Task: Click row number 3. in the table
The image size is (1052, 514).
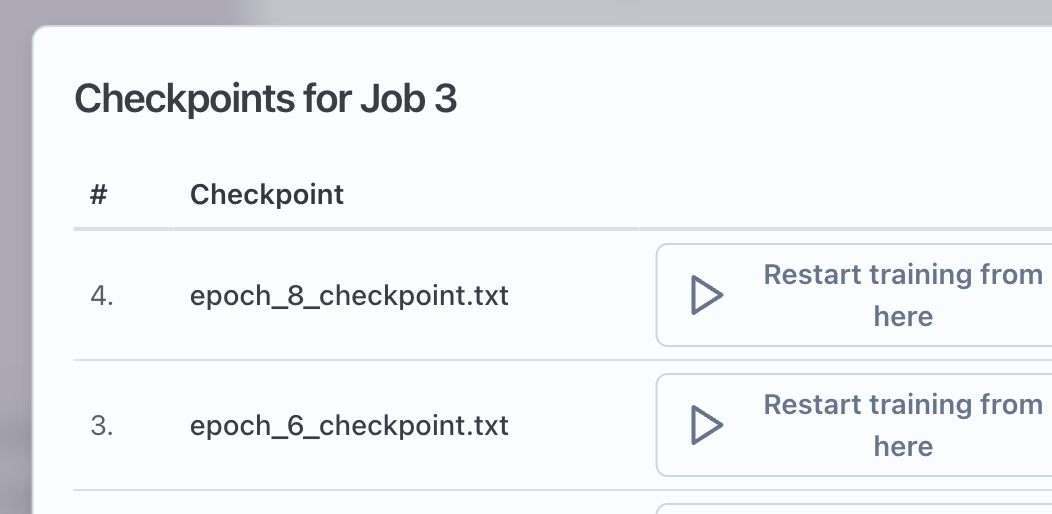Action: click(x=101, y=426)
